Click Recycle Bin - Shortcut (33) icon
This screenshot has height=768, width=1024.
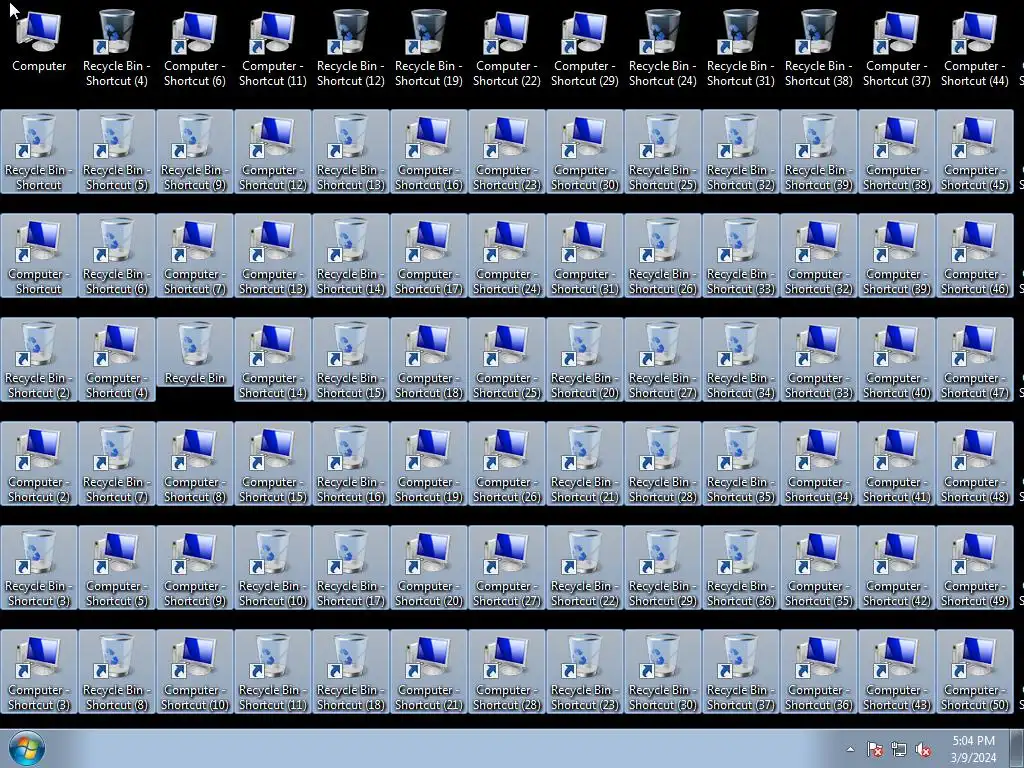(741, 255)
